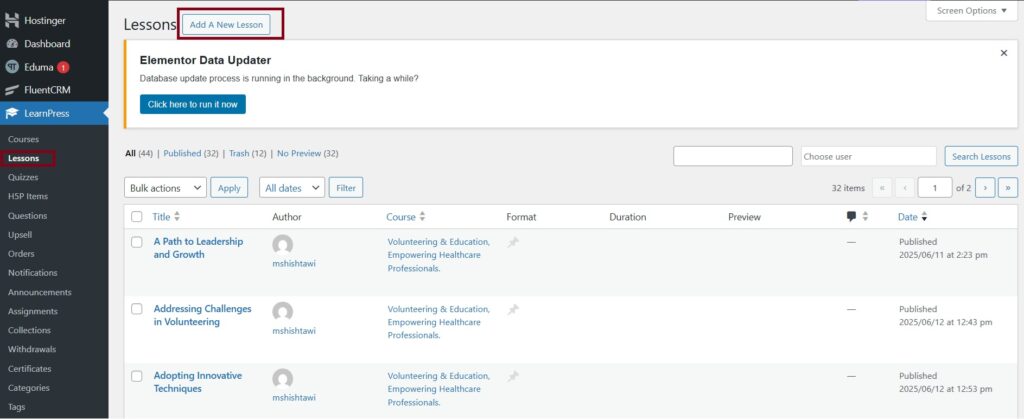The image size is (1024, 419).
Task: Click the Hostinger logo icon in sidebar
Action: (x=12, y=21)
